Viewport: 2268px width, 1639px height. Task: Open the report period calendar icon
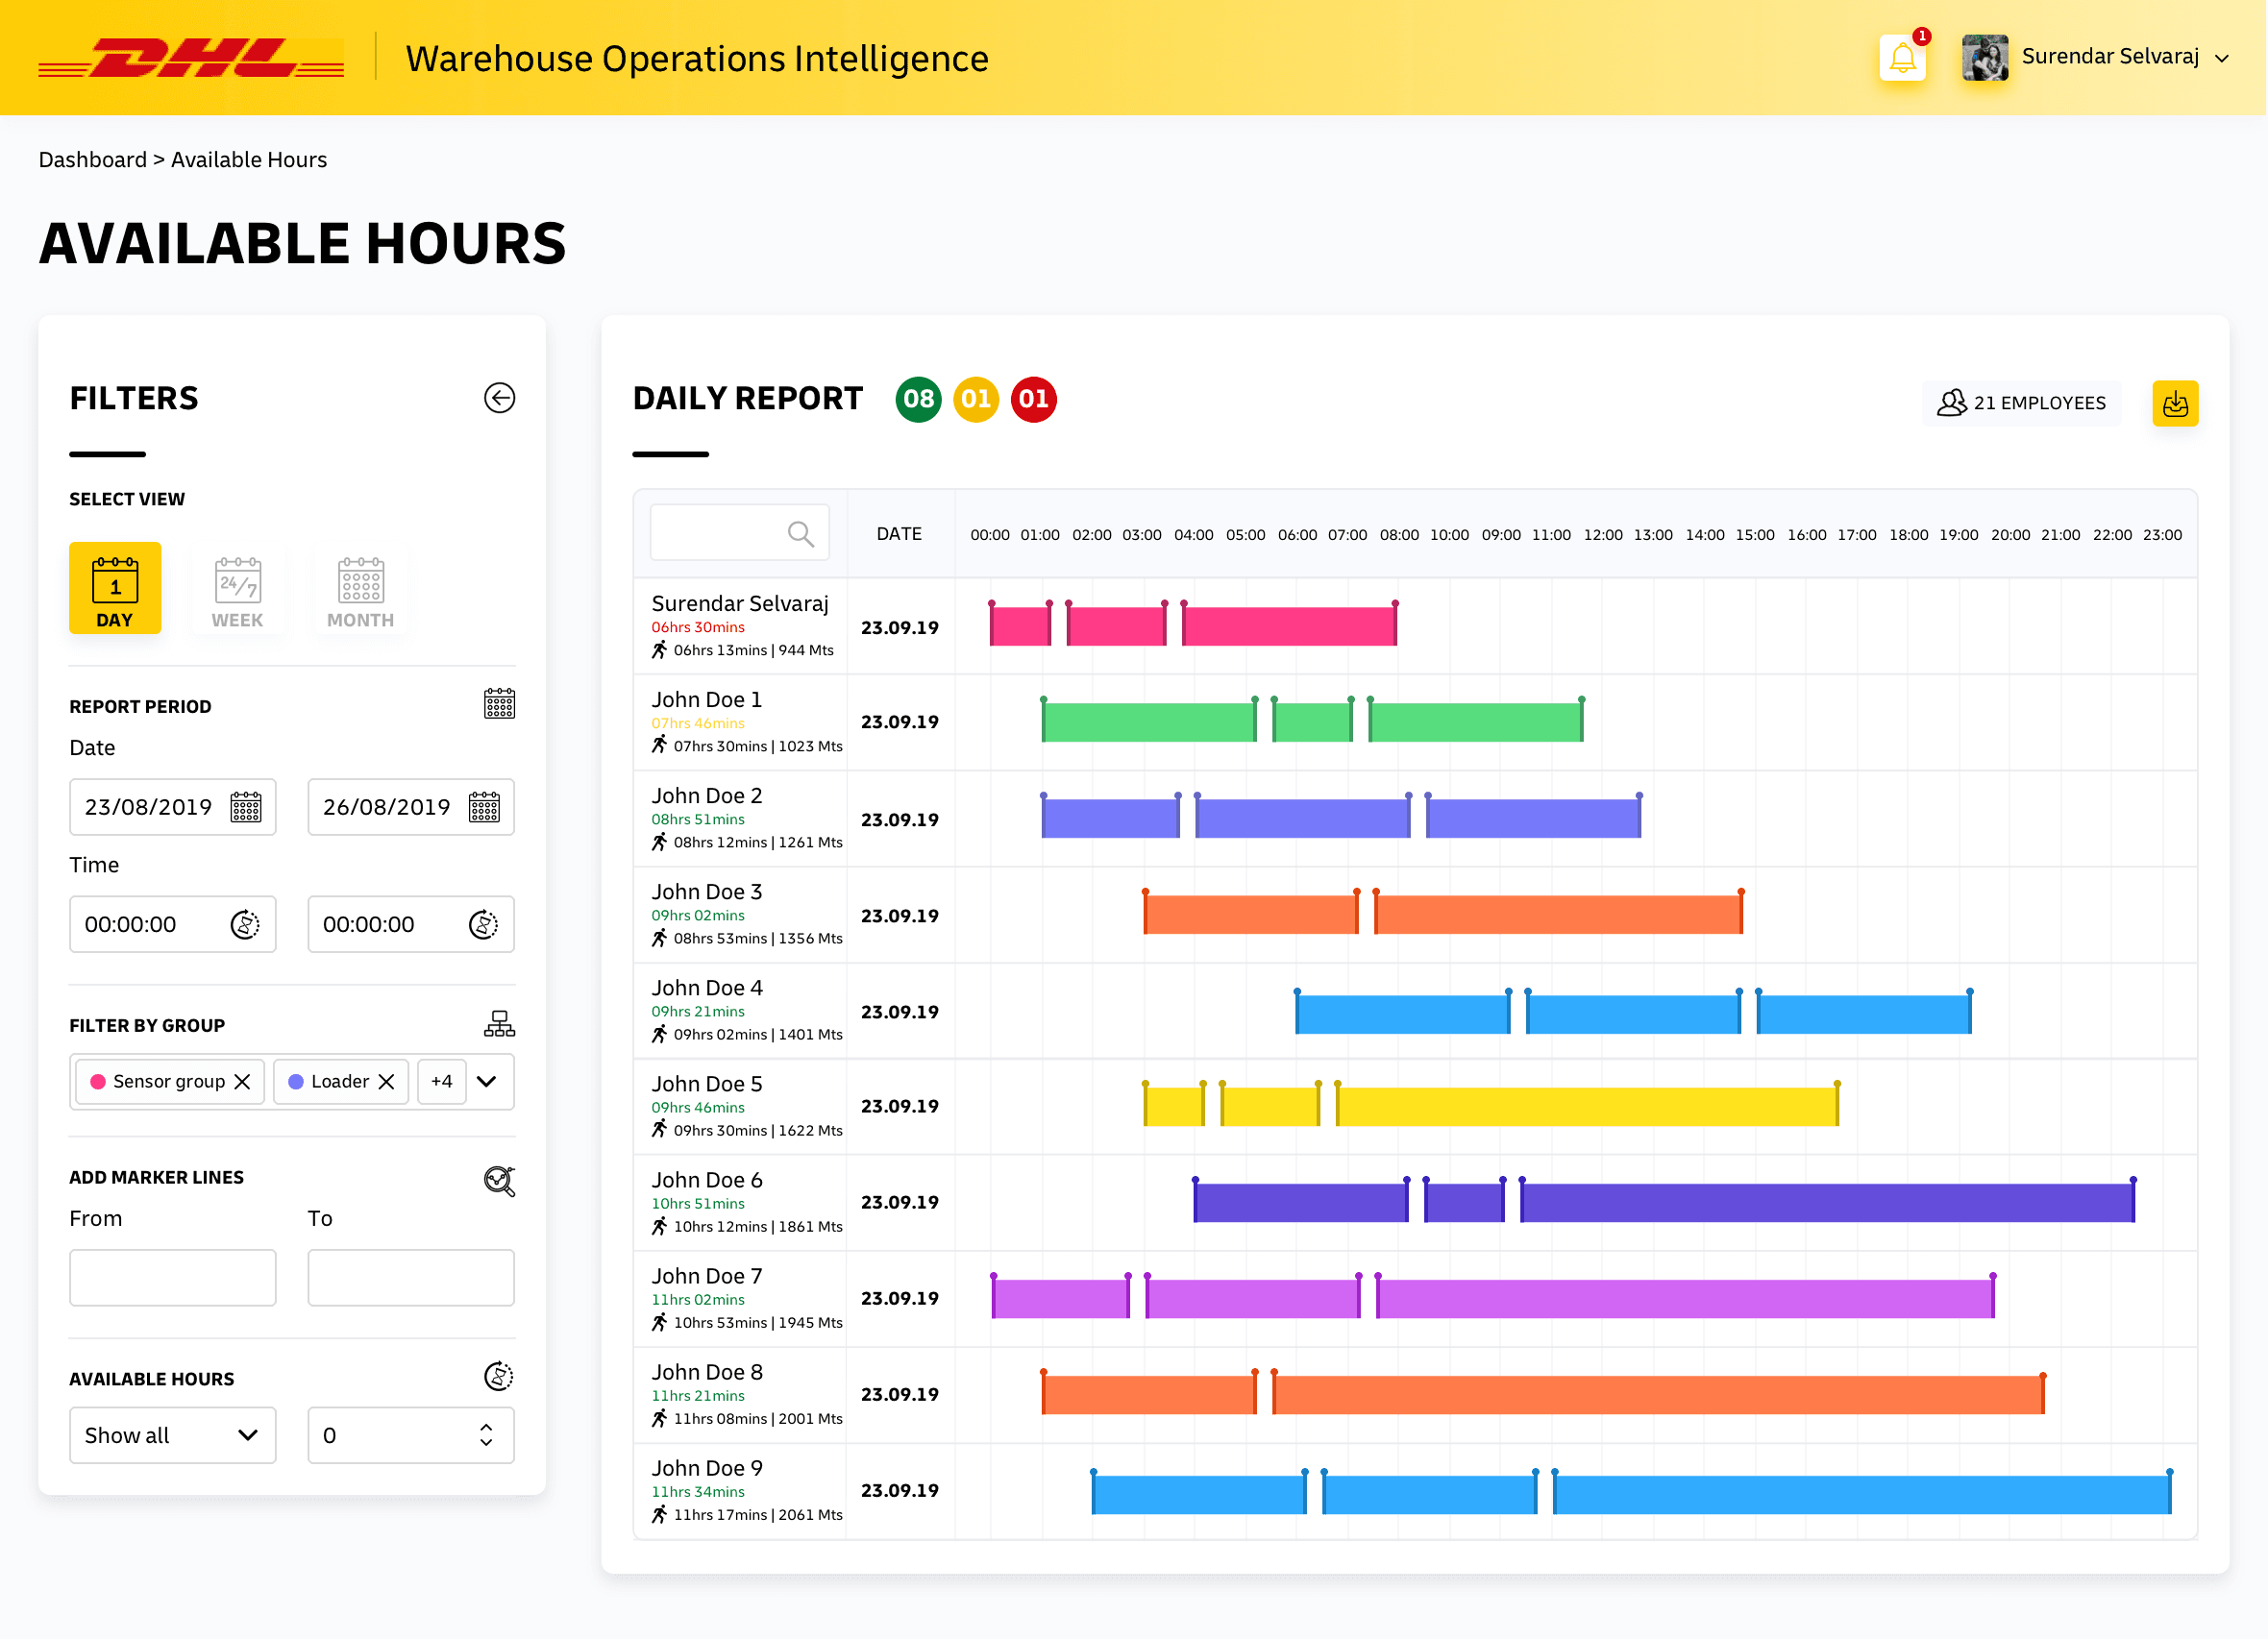click(x=499, y=704)
